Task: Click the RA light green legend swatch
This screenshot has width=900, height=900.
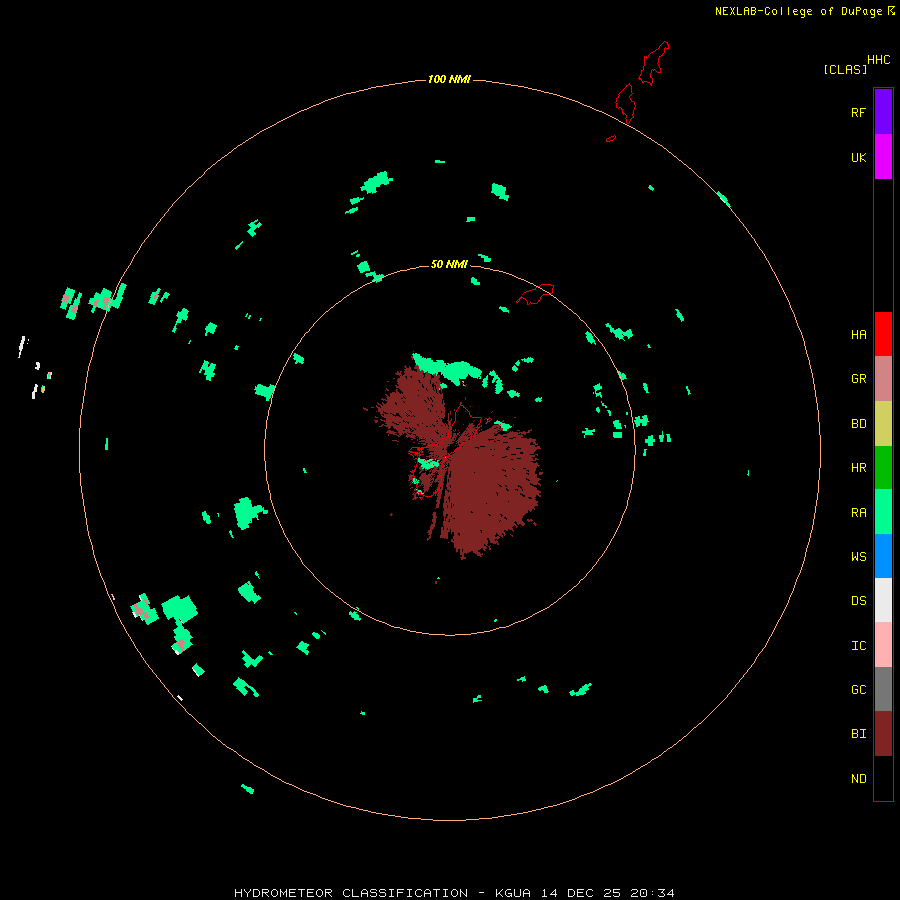Action: [883, 512]
